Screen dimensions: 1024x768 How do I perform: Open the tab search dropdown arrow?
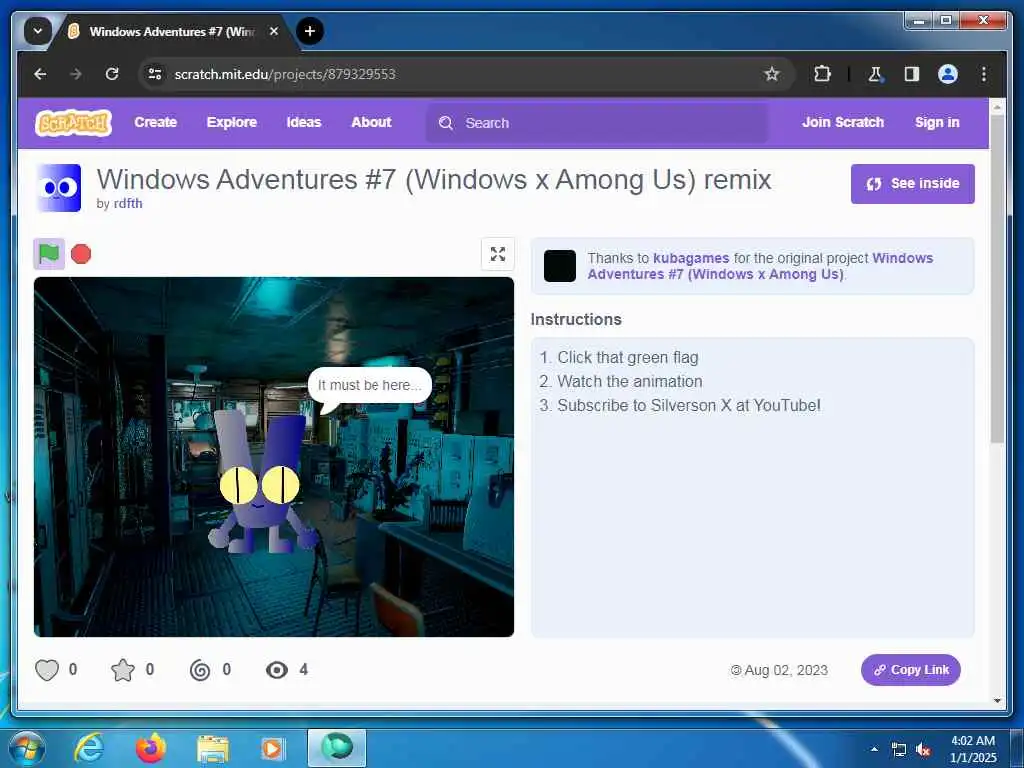click(38, 31)
